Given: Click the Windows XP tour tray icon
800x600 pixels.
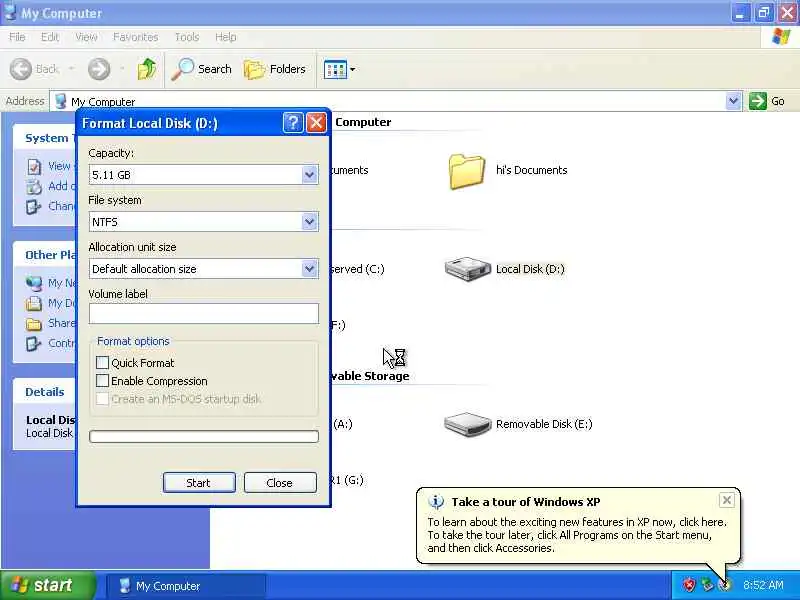Looking at the screenshot, I should point(724,585).
